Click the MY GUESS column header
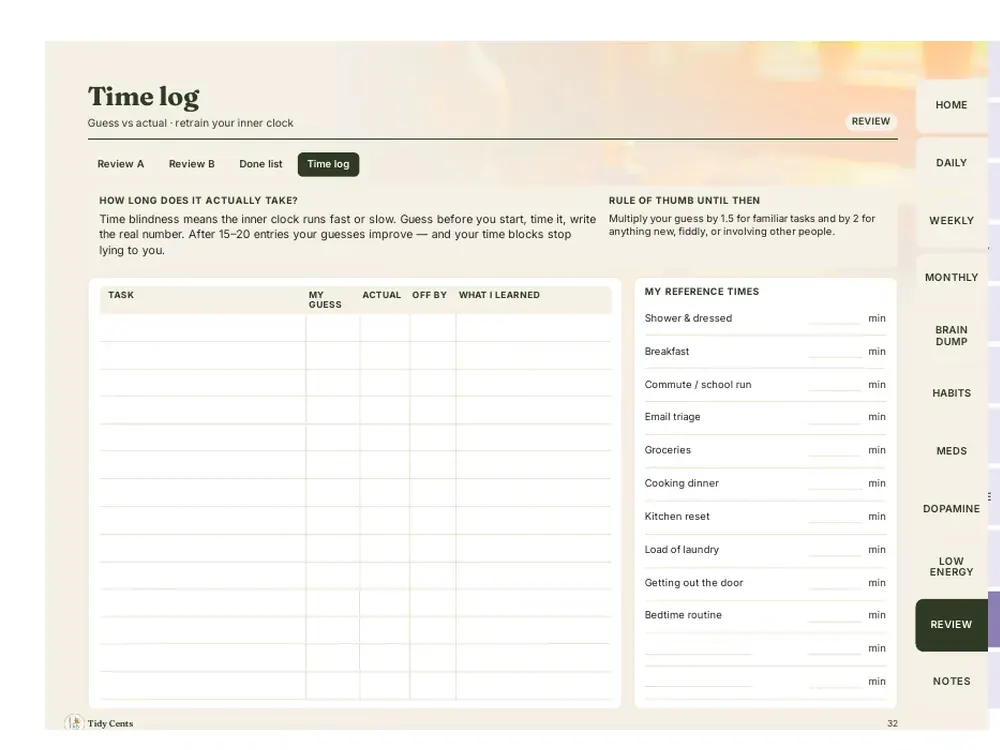Viewport: 1000px width, 750px height. point(325,300)
